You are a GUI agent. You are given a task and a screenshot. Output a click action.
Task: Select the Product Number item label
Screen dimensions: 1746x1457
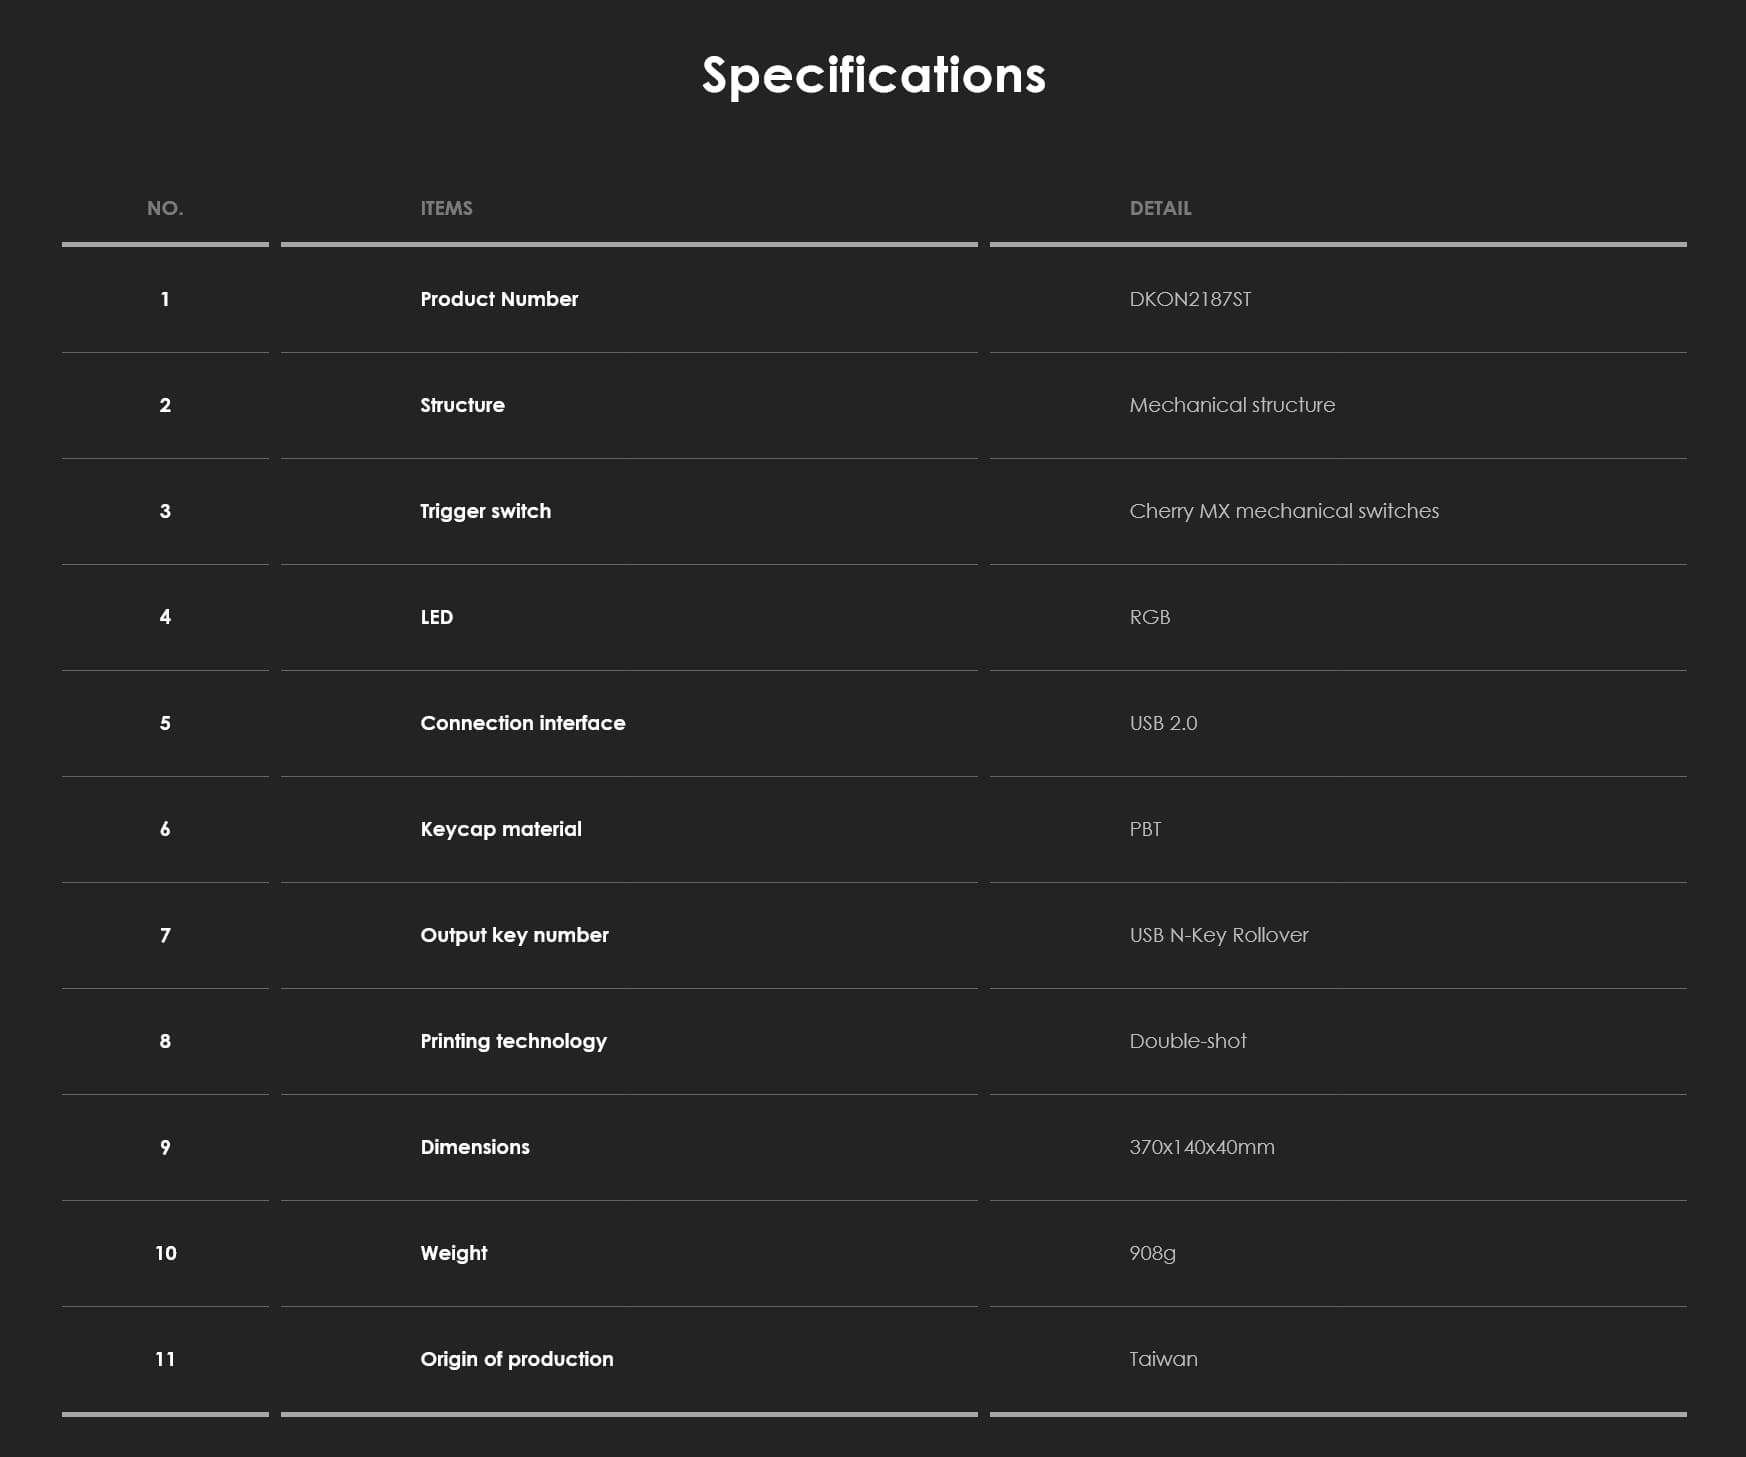click(499, 299)
